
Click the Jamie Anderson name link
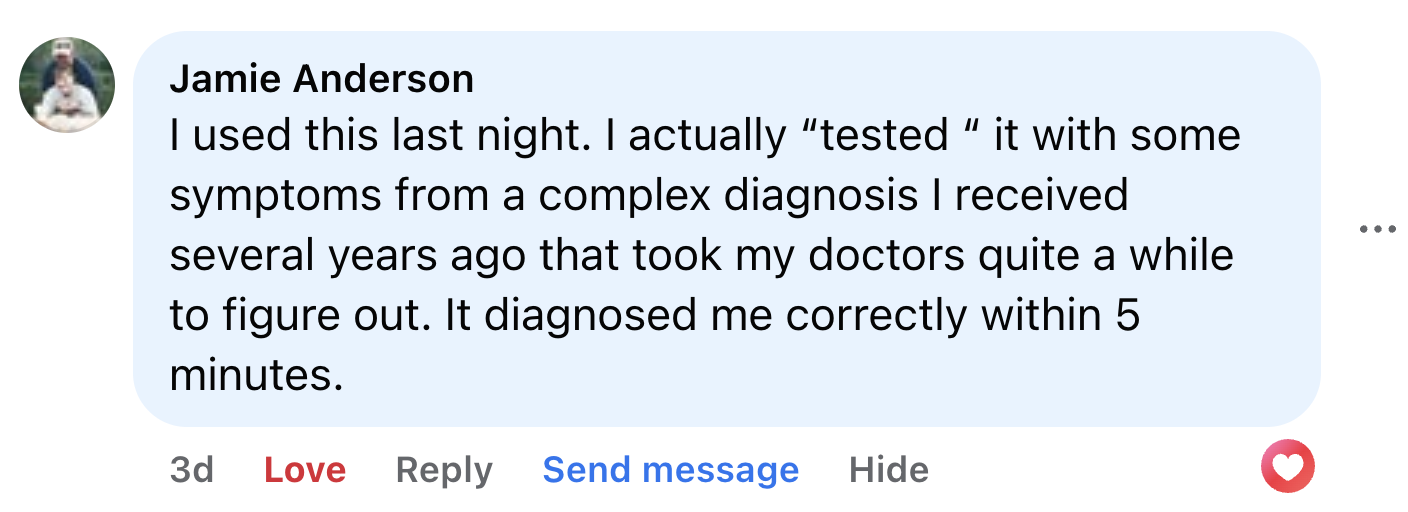[321, 79]
